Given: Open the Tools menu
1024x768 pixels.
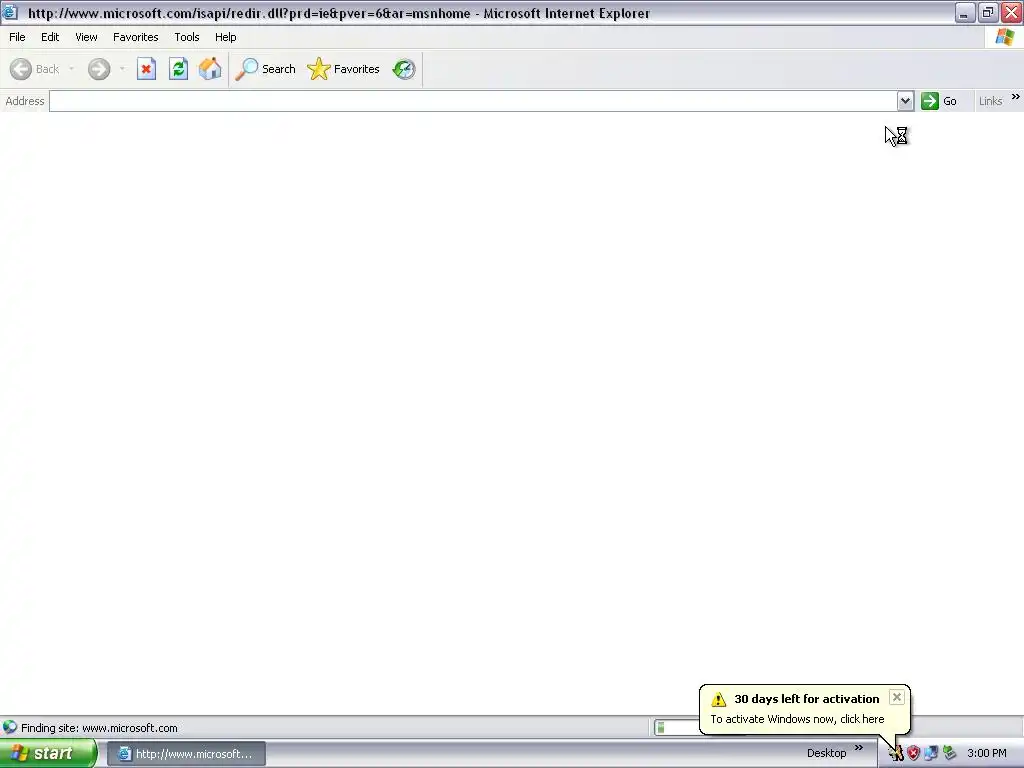Looking at the screenshot, I should click(x=187, y=37).
